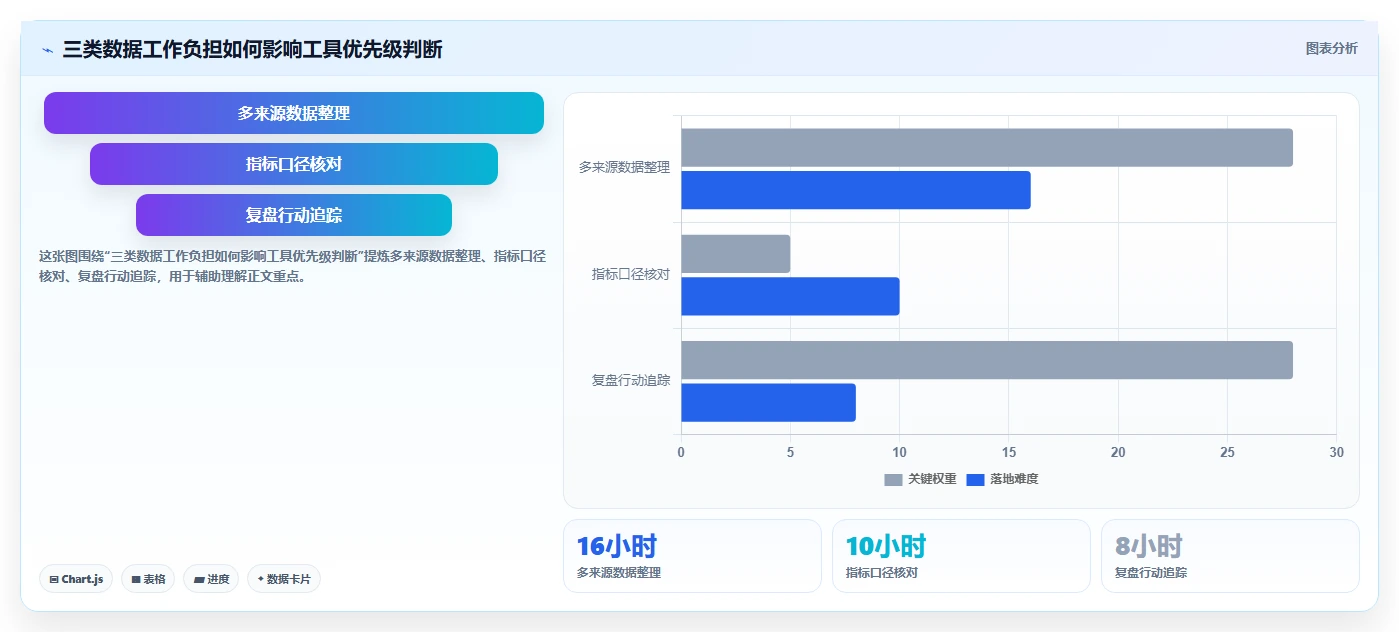Click the gray bar for 指标口径核对

pos(736,254)
